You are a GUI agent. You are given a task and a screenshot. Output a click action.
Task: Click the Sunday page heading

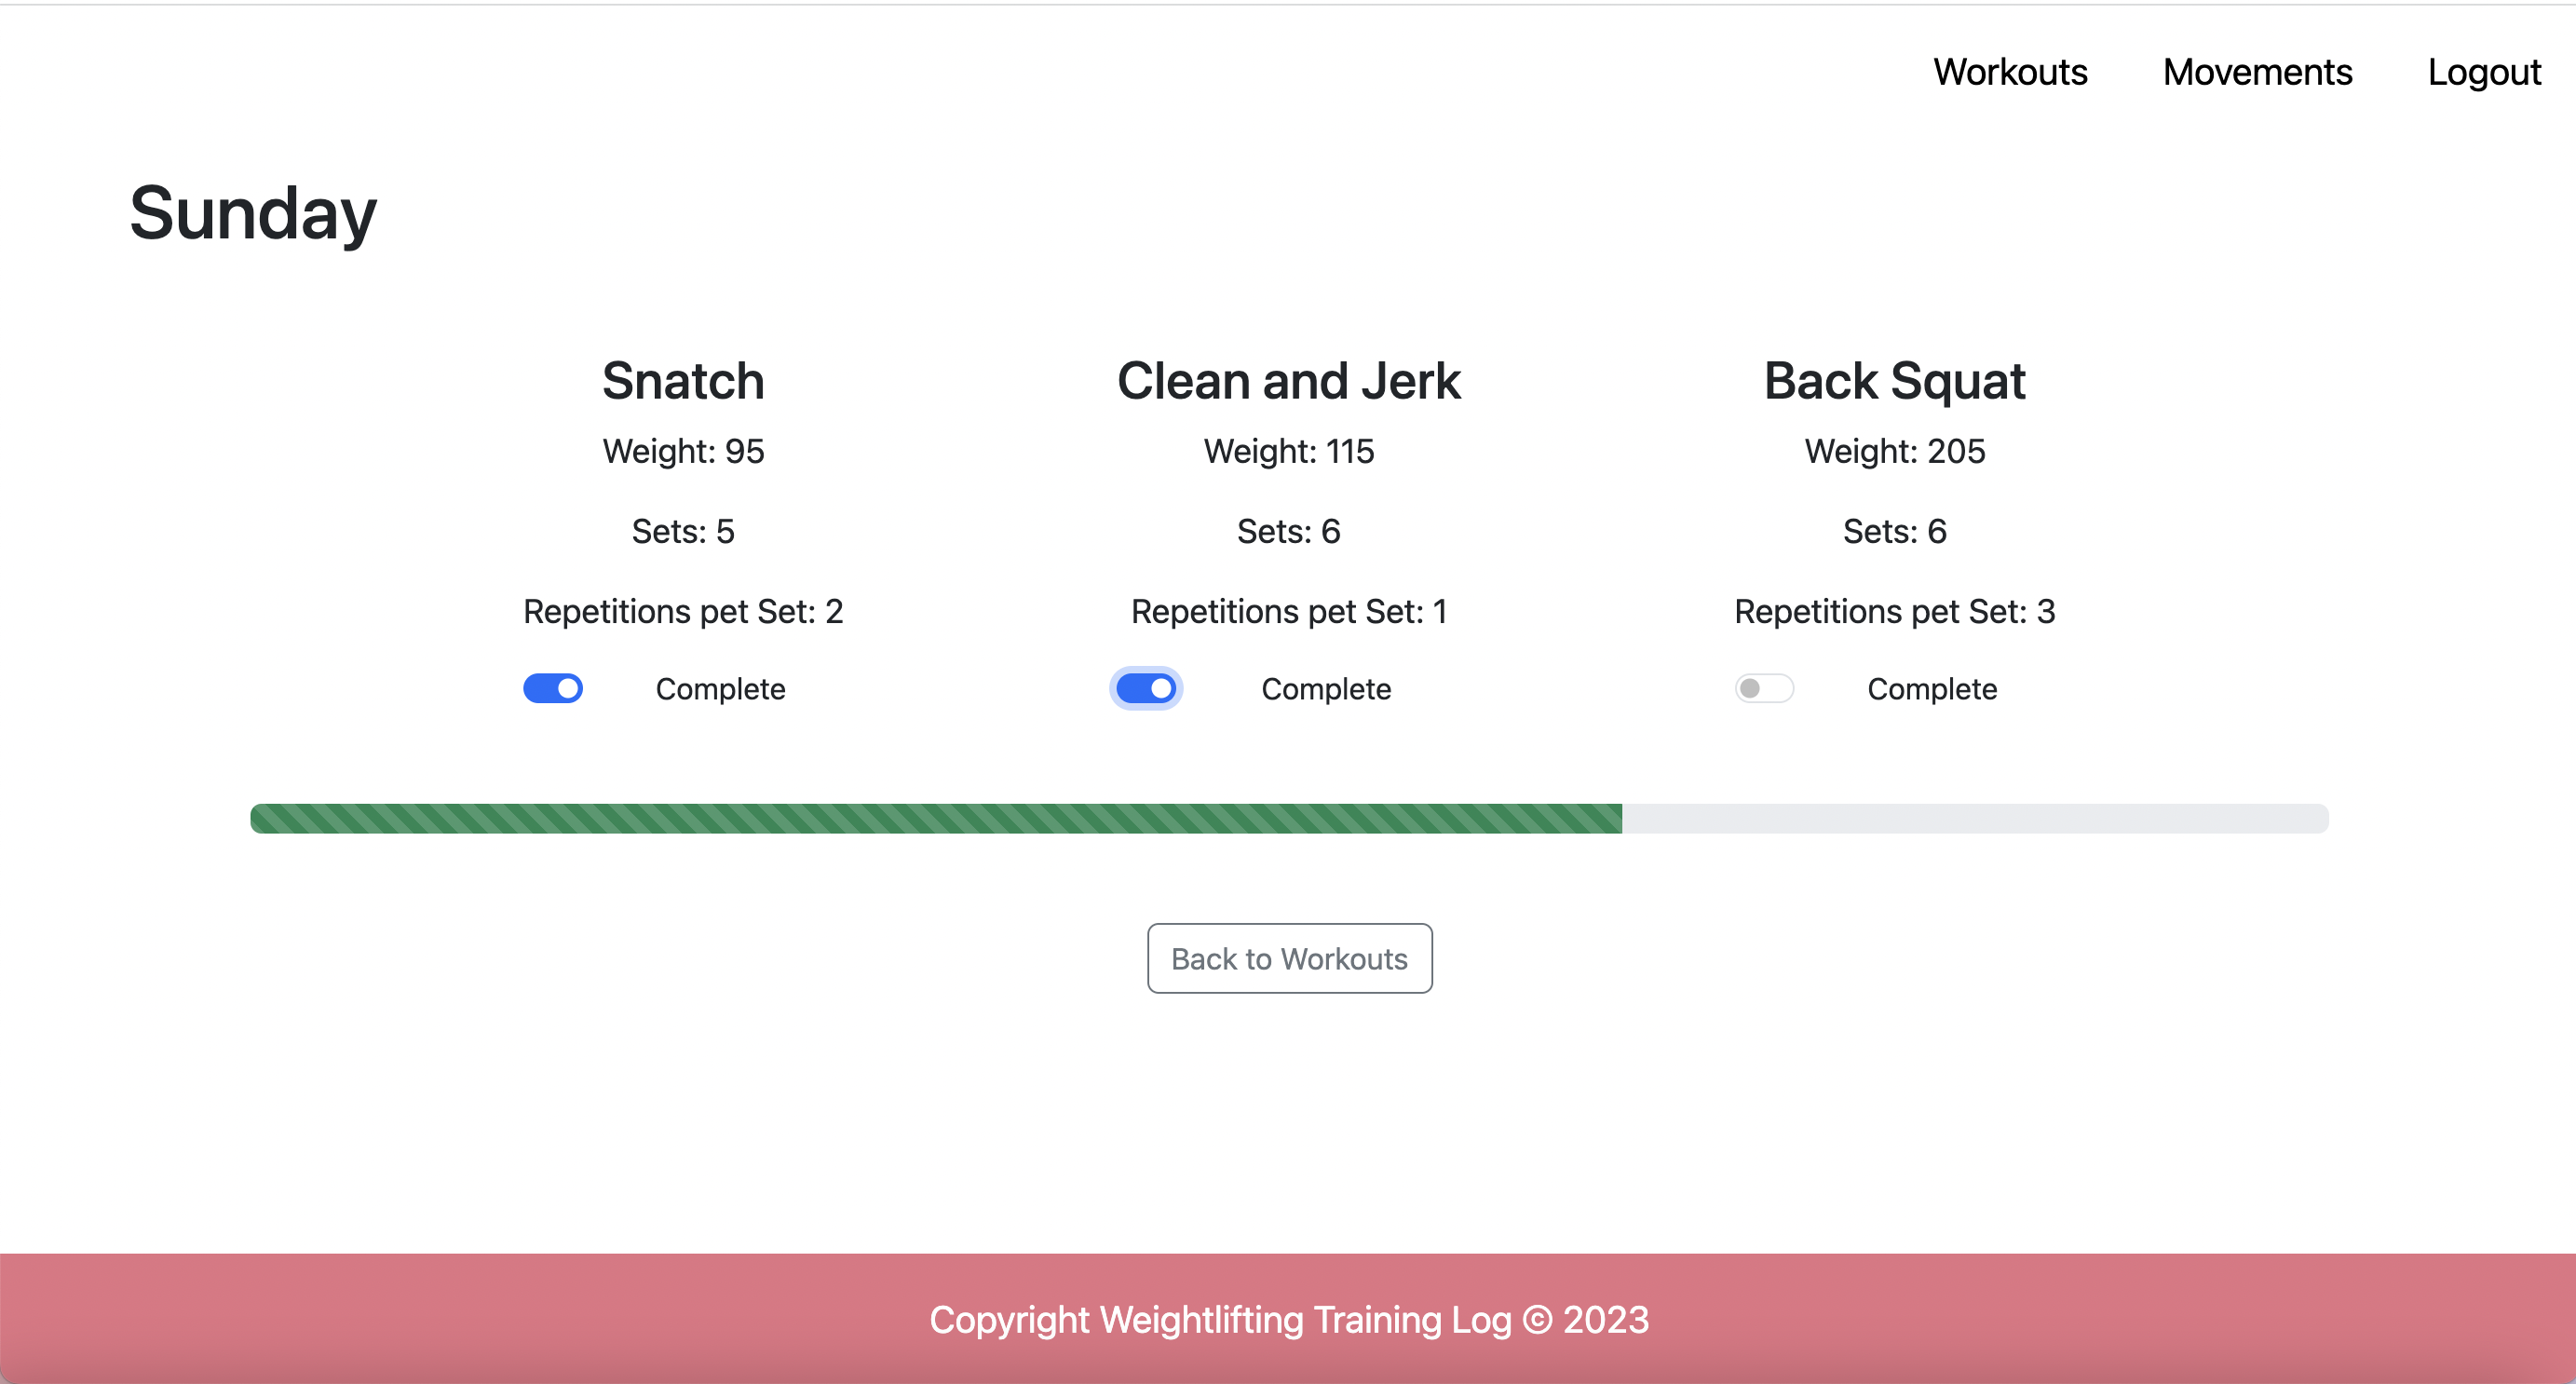point(253,213)
